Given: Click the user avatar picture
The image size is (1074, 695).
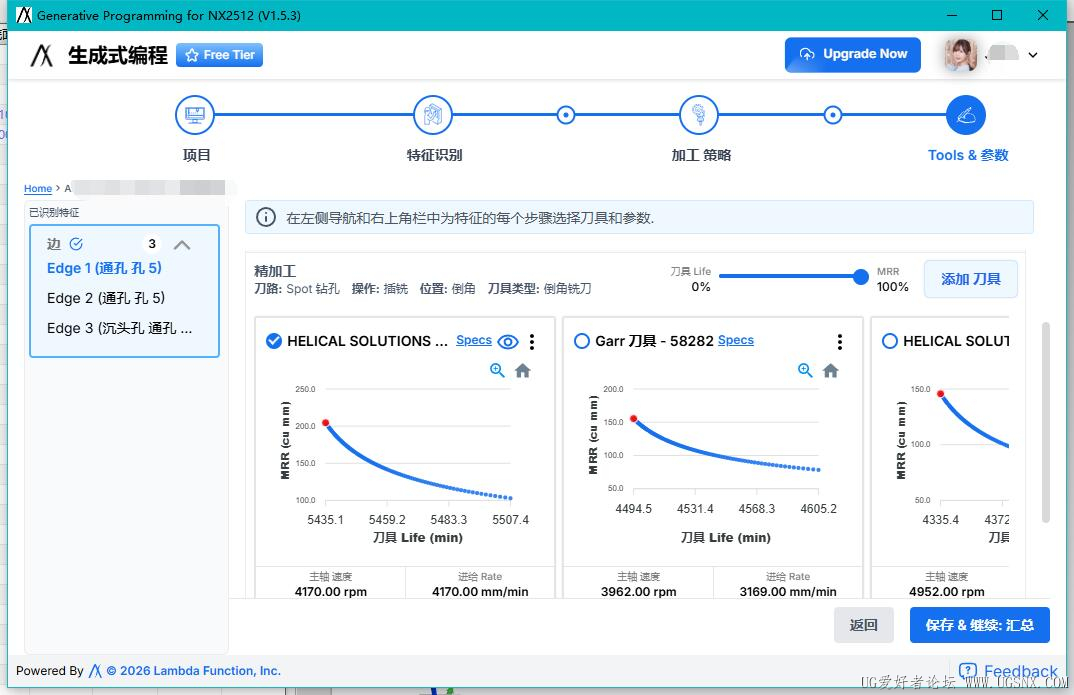Looking at the screenshot, I should [960, 55].
